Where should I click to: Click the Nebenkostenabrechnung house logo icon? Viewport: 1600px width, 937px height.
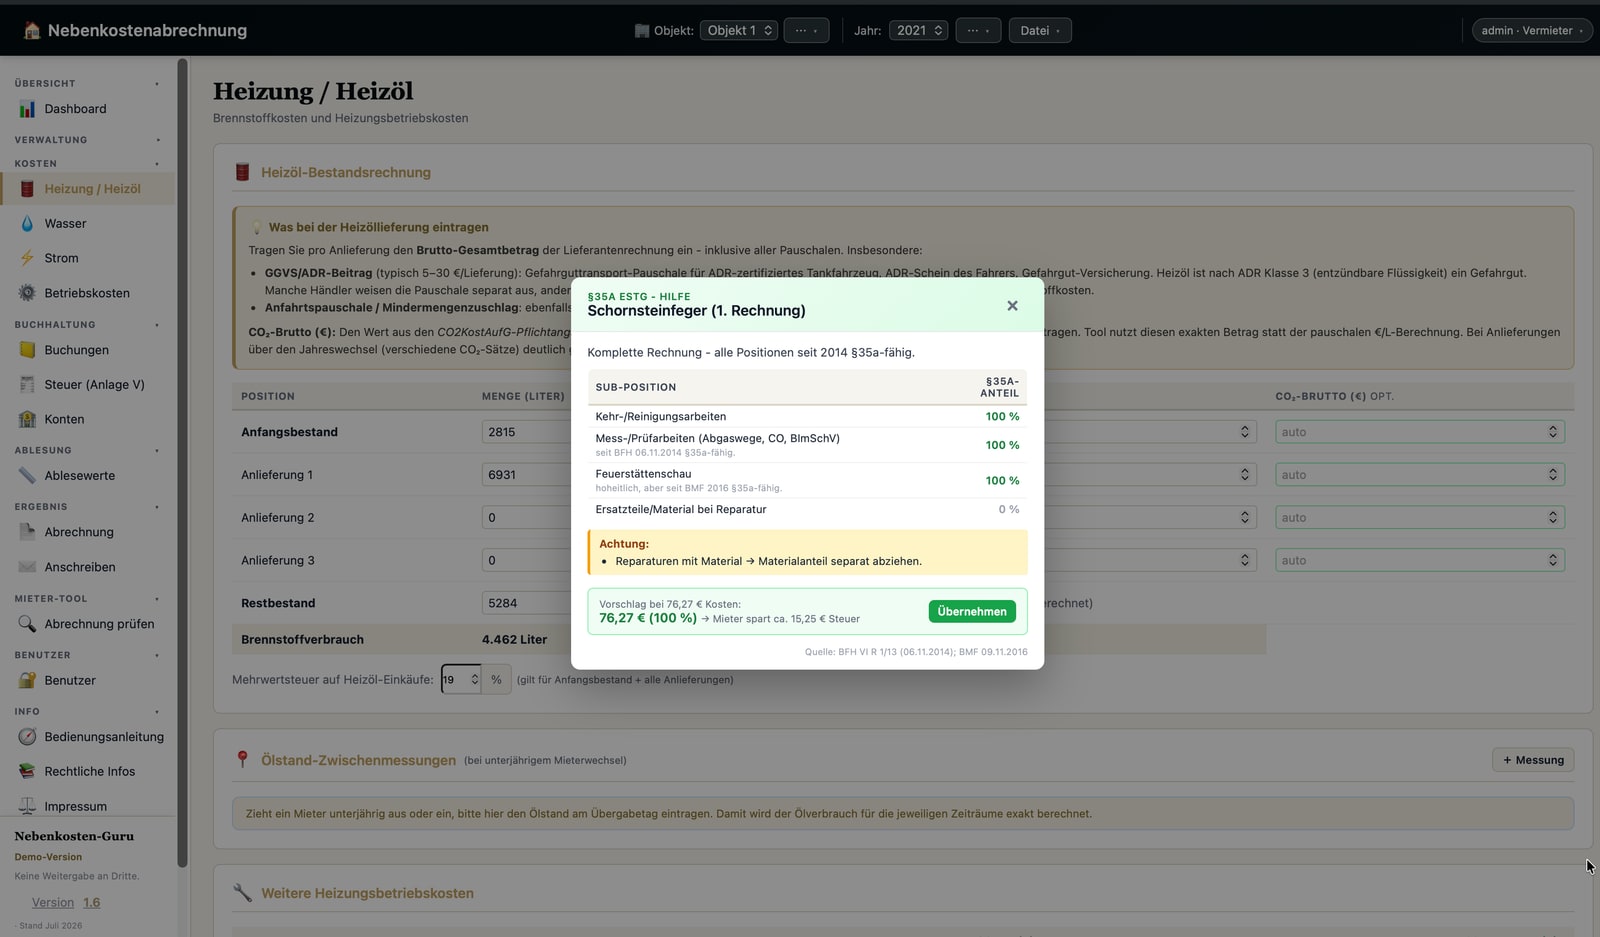click(x=32, y=30)
